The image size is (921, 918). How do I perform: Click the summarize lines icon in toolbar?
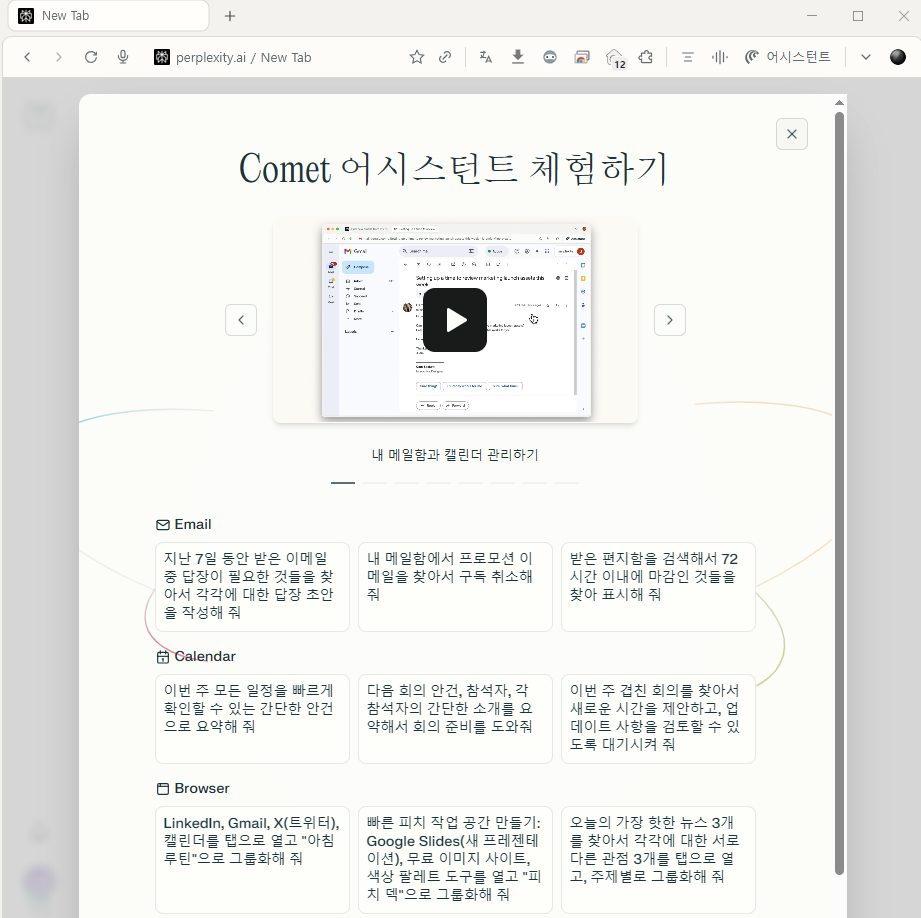(x=687, y=57)
